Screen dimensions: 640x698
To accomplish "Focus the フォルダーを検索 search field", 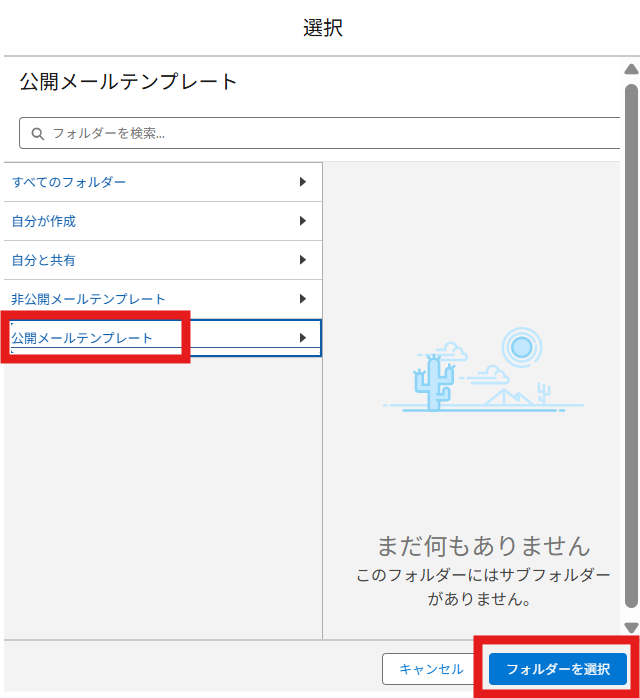I will tap(320, 133).
